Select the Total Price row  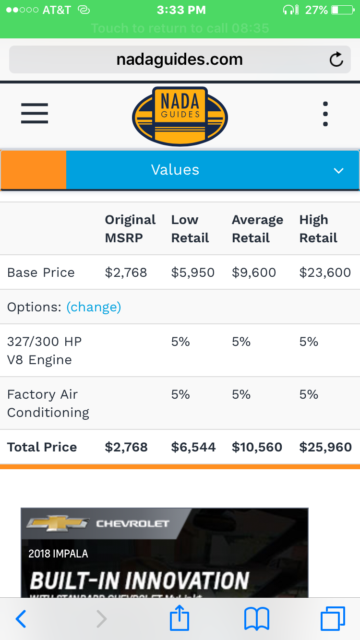click(180, 447)
